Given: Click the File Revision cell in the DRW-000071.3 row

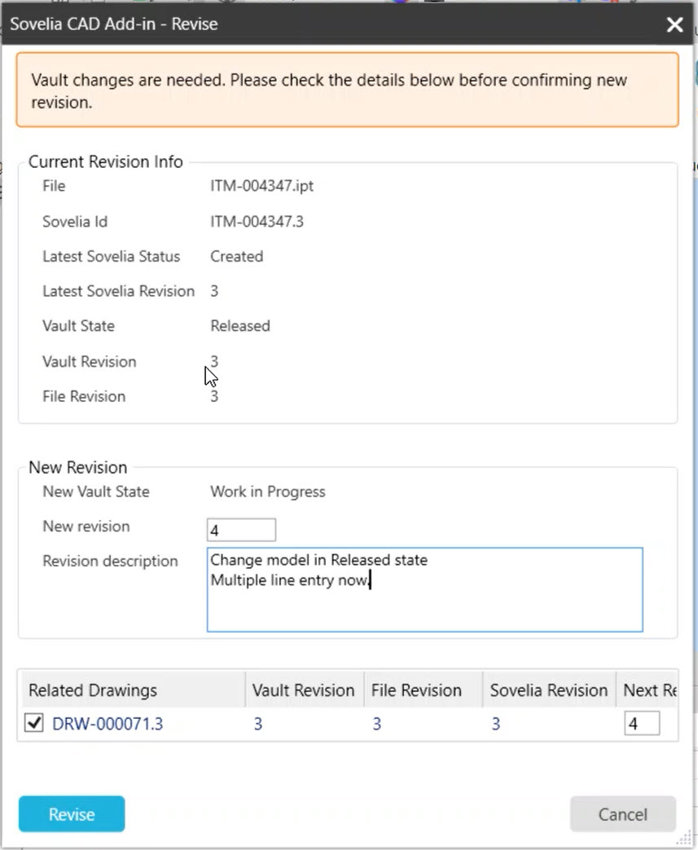Looking at the screenshot, I should coord(377,724).
